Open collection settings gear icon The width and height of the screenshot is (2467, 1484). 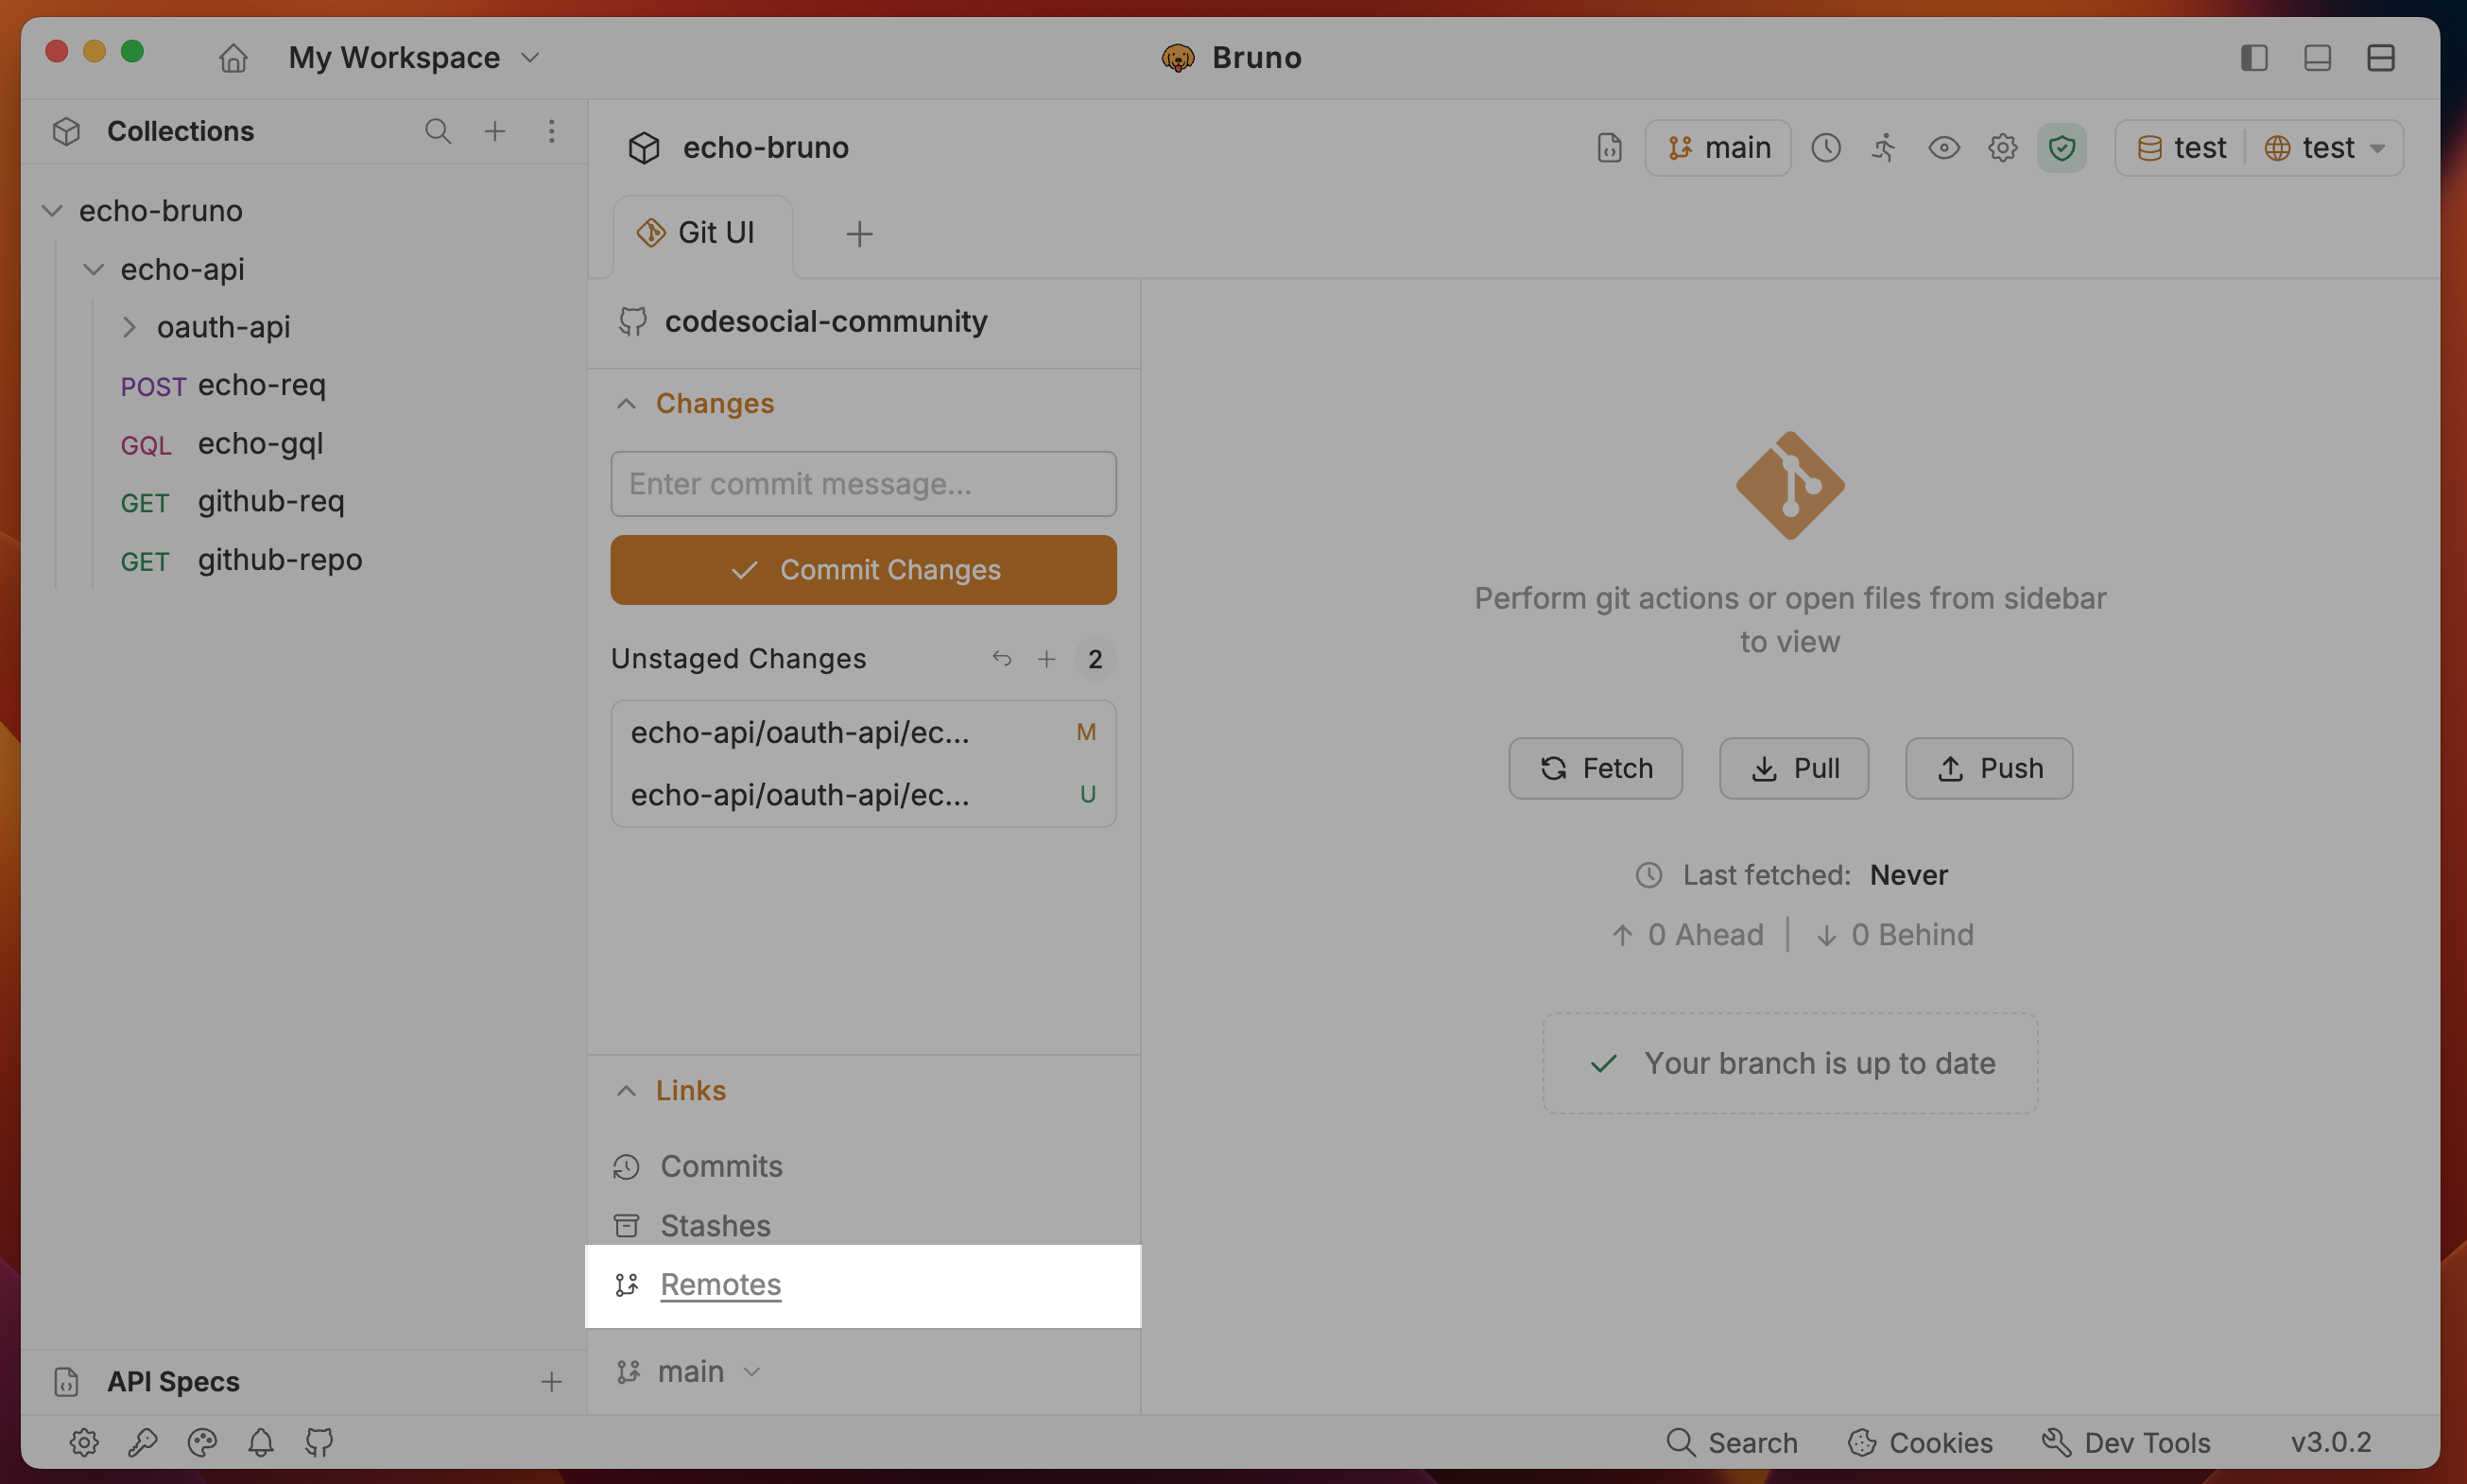[2002, 148]
